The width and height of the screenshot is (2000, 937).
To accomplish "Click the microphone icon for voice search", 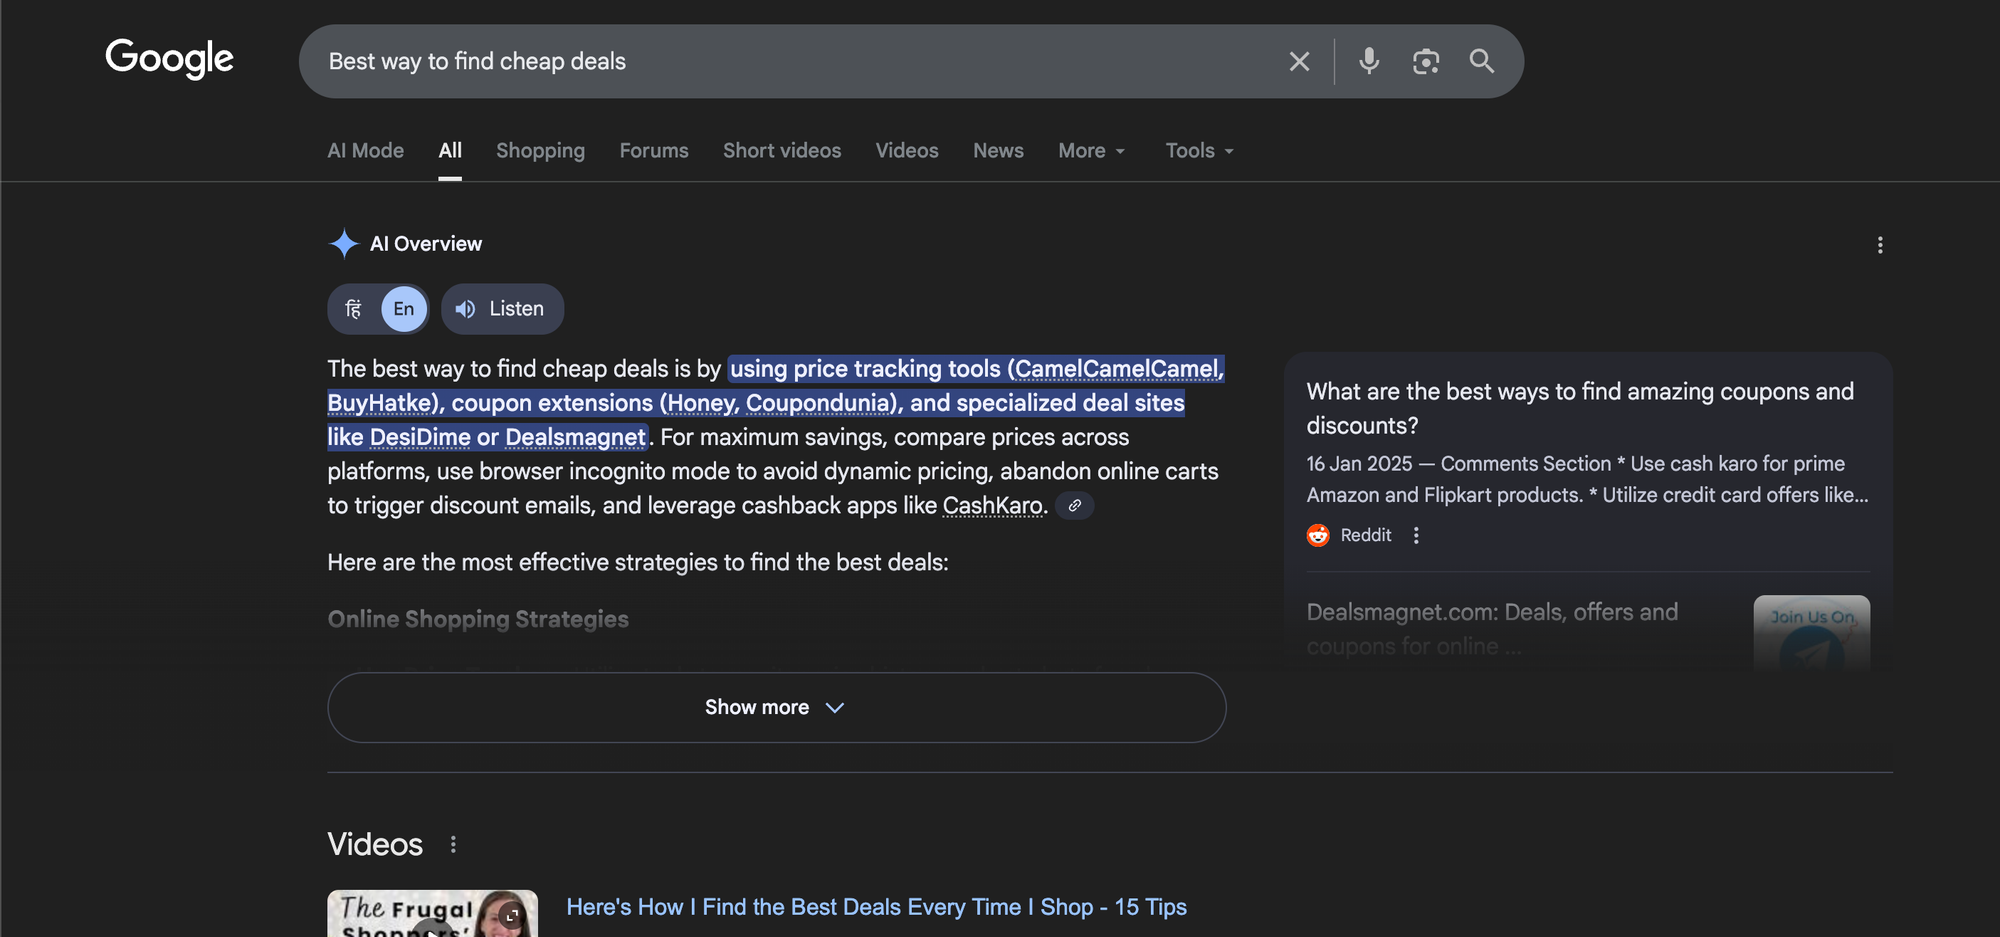I will [x=1369, y=61].
